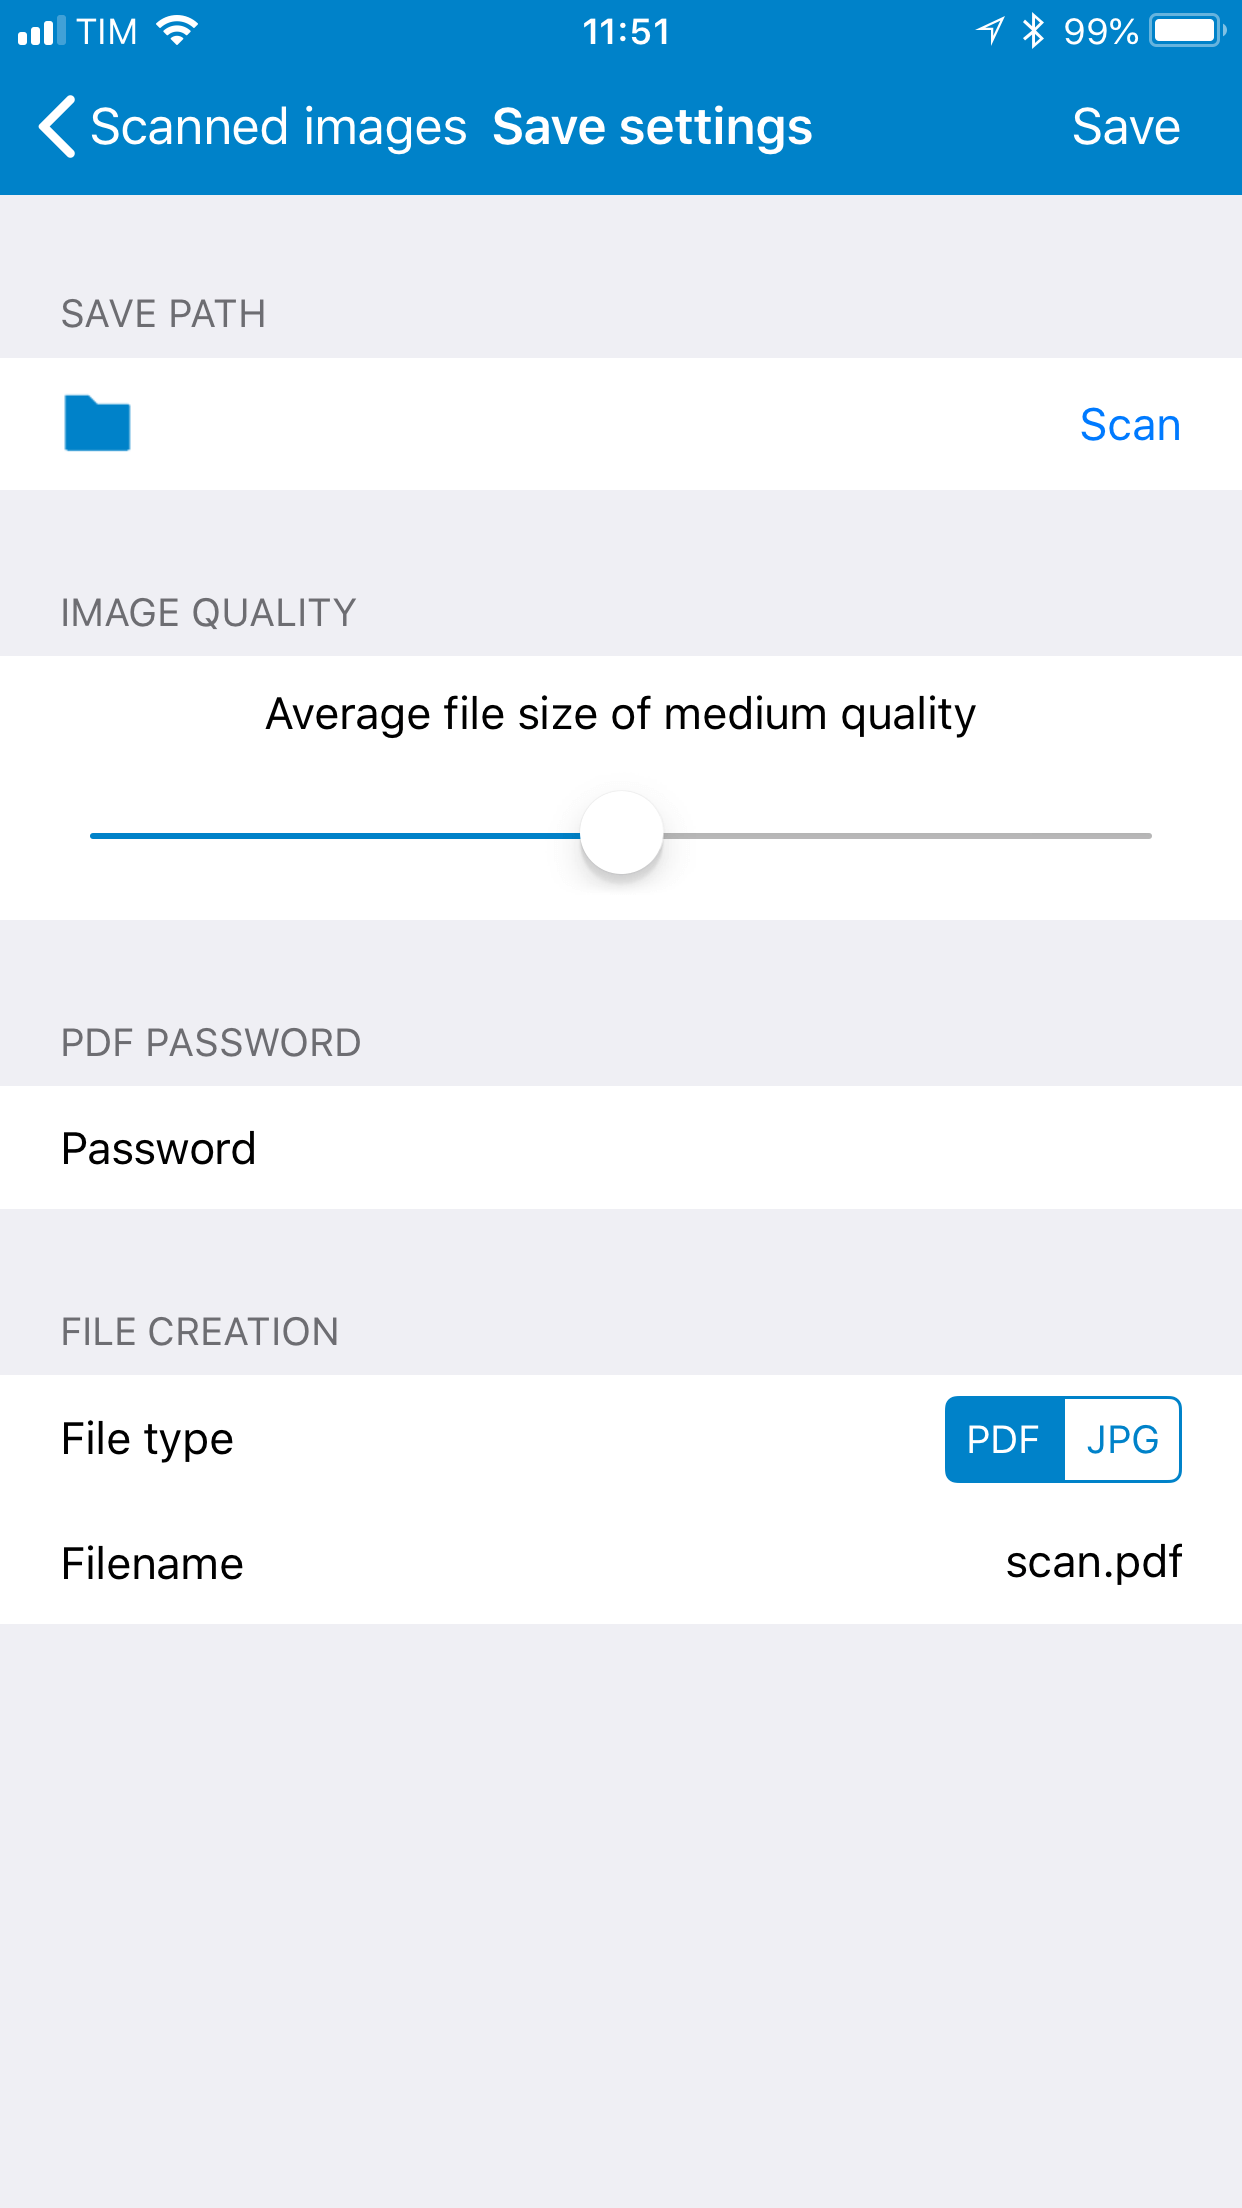Viewport: 1242px width, 2208px height.
Task: Switch file type to JPG
Action: (1122, 1439)
